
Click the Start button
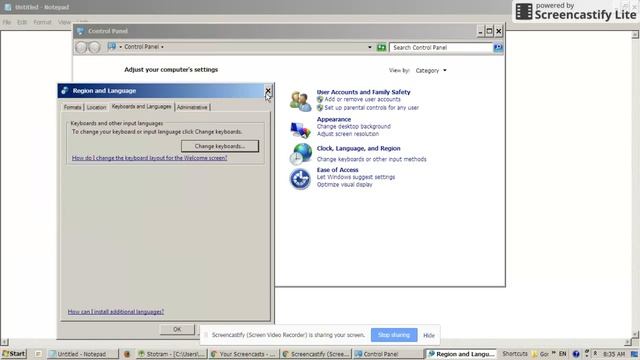click(13, 354)
